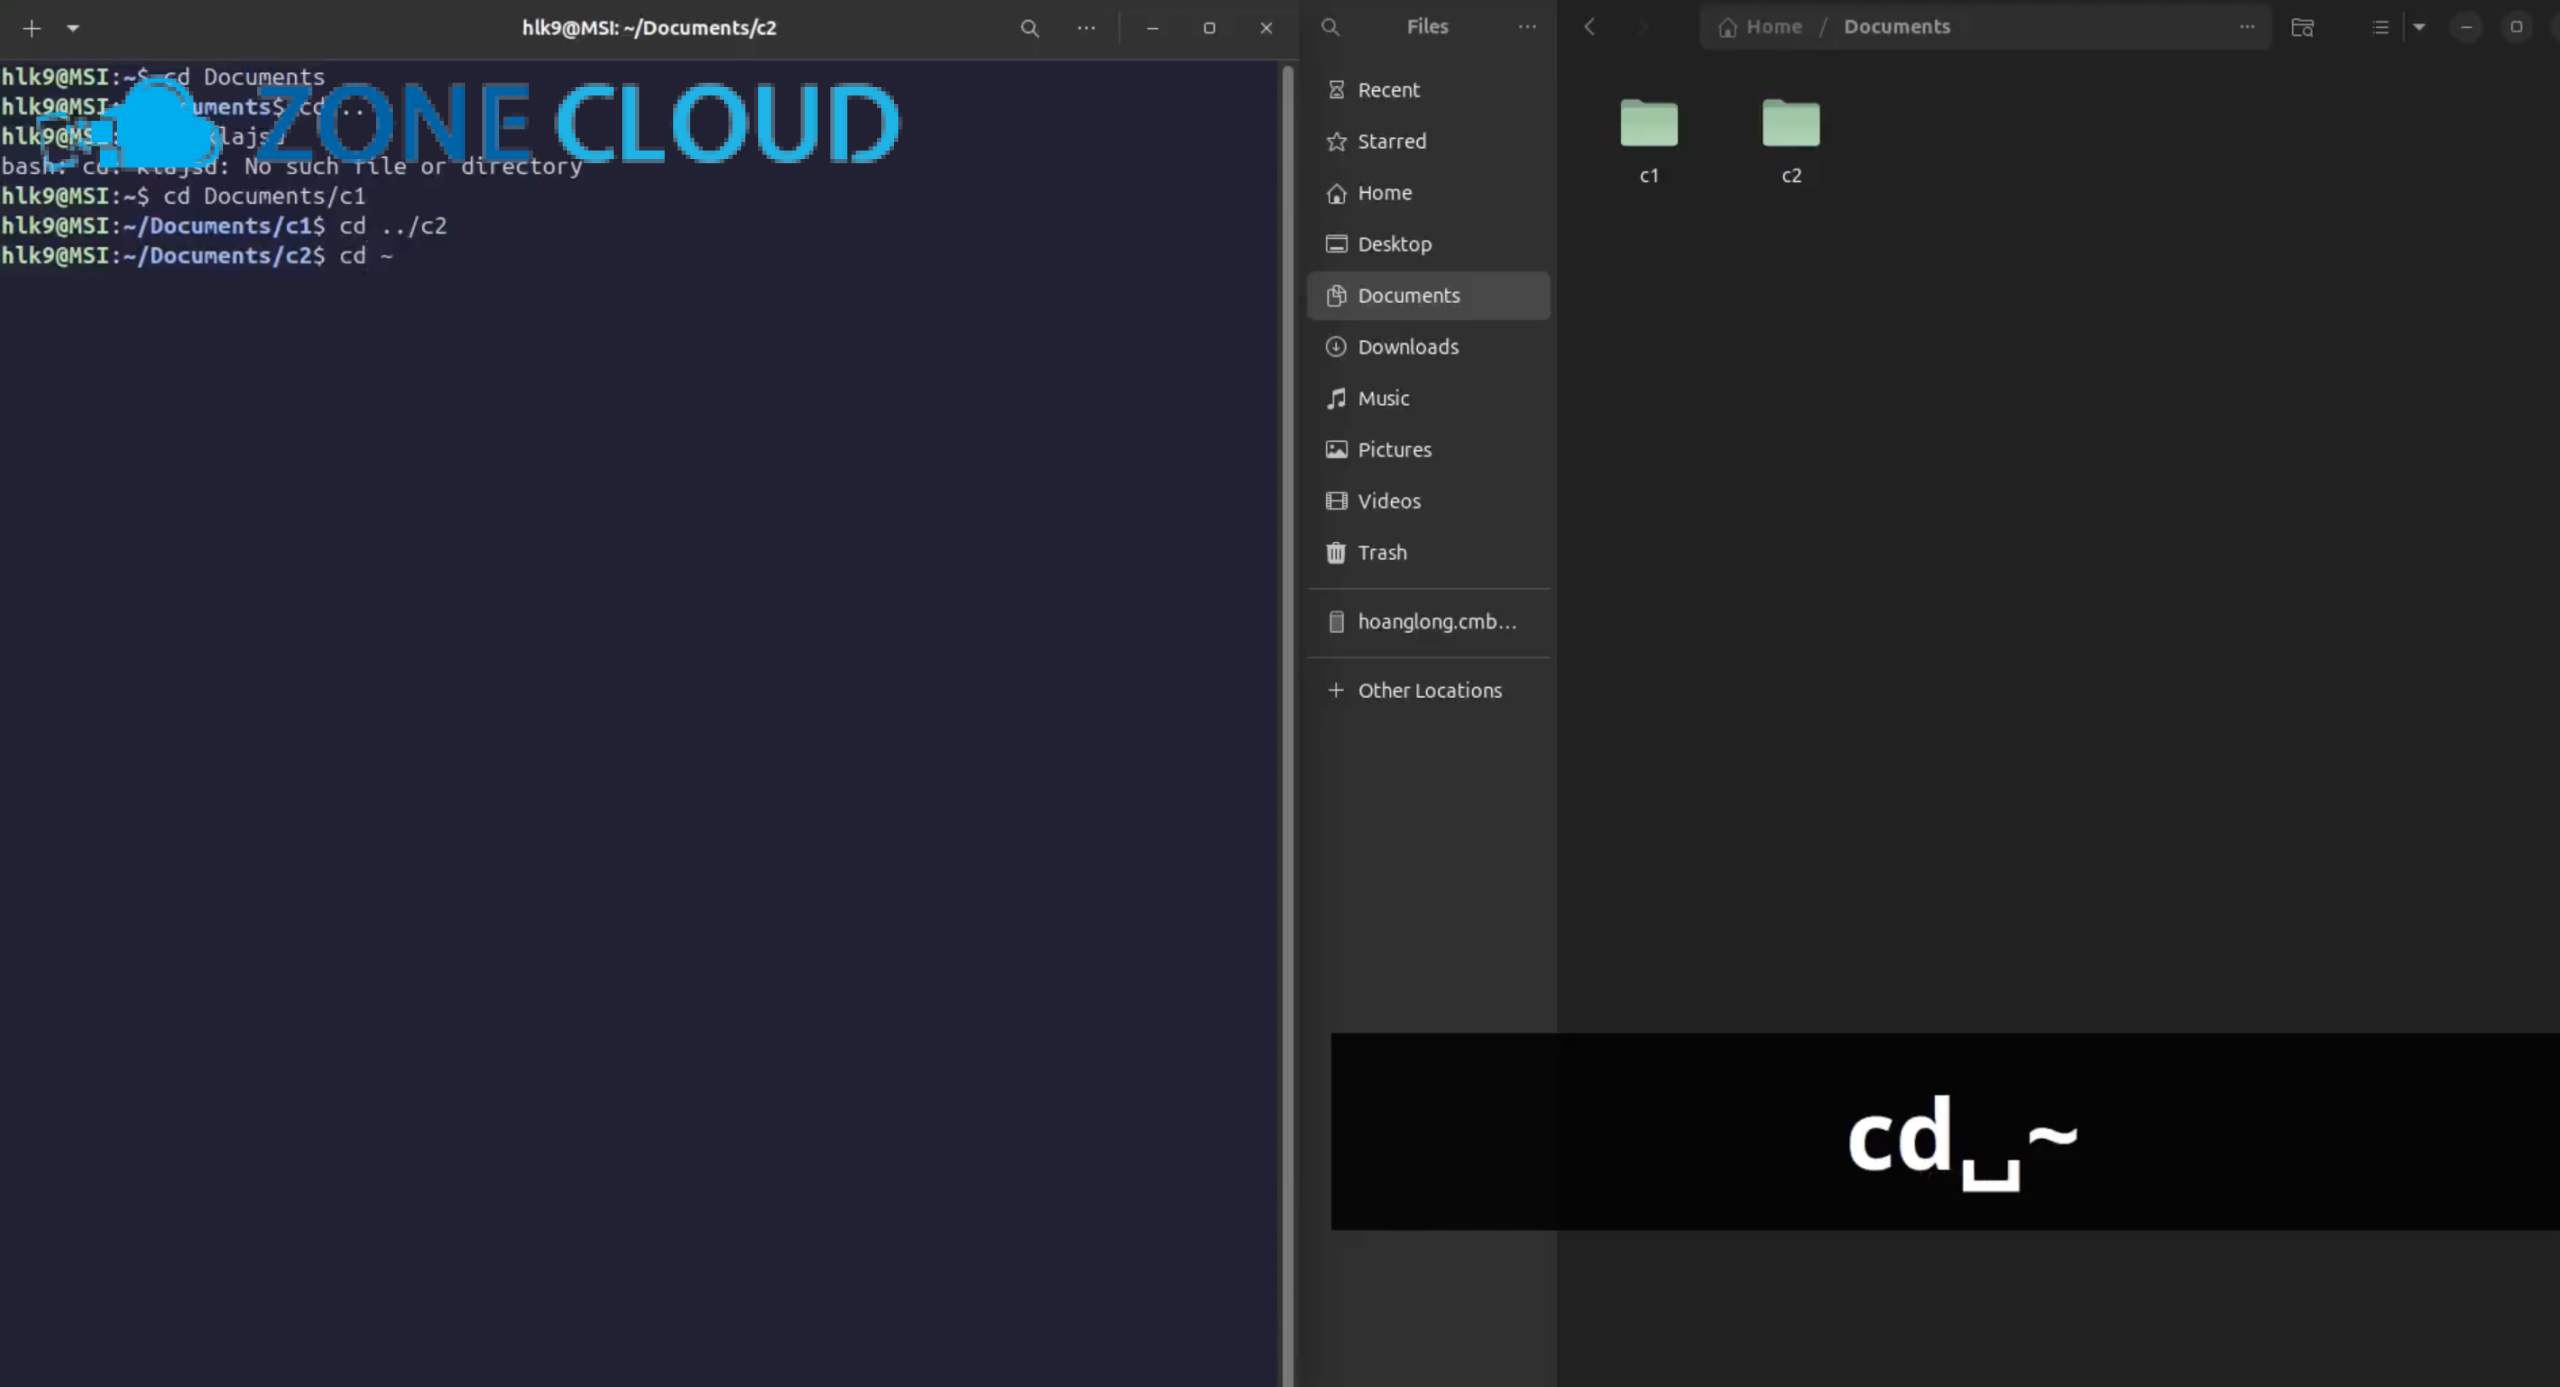The height and width of the screenshot is (1387, 2560).
Task: Open Music in the Files sidebar
Action: 1428,398
